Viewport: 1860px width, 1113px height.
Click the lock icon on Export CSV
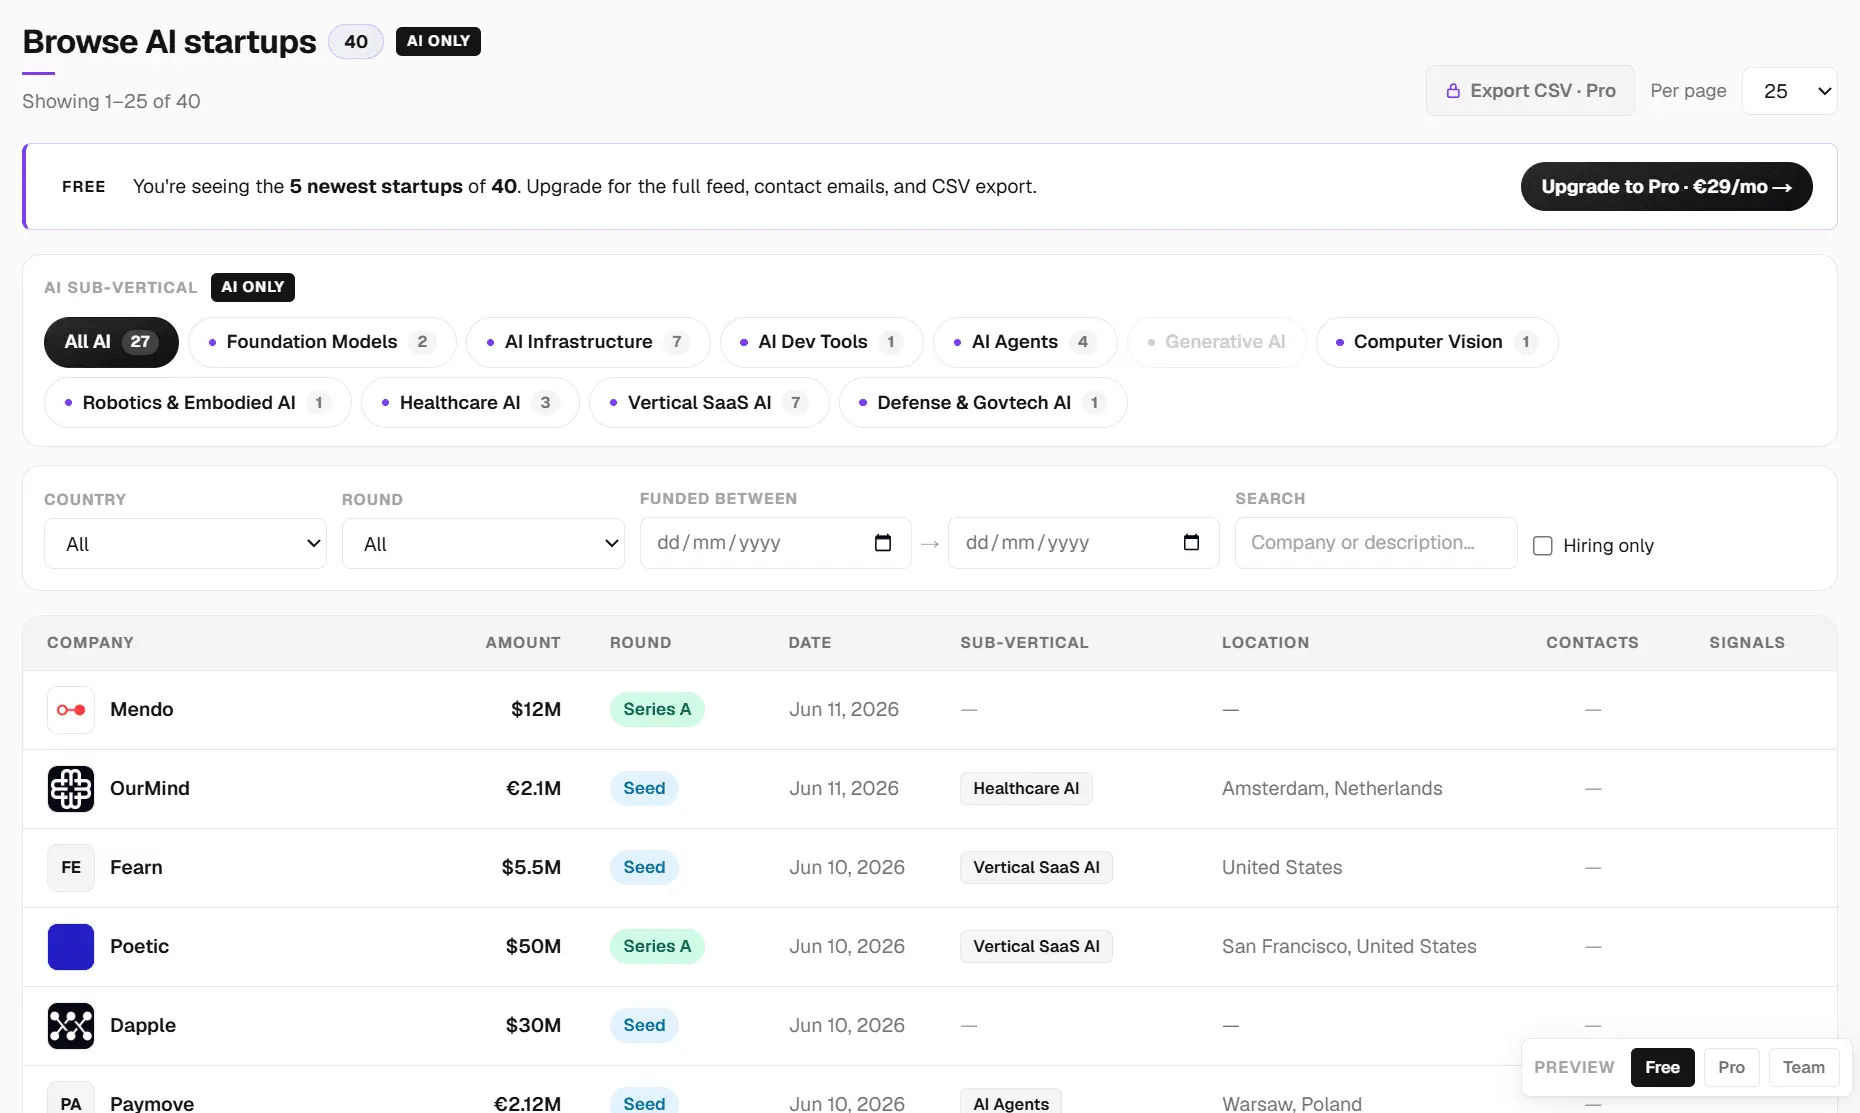(x=1453, y=91)
